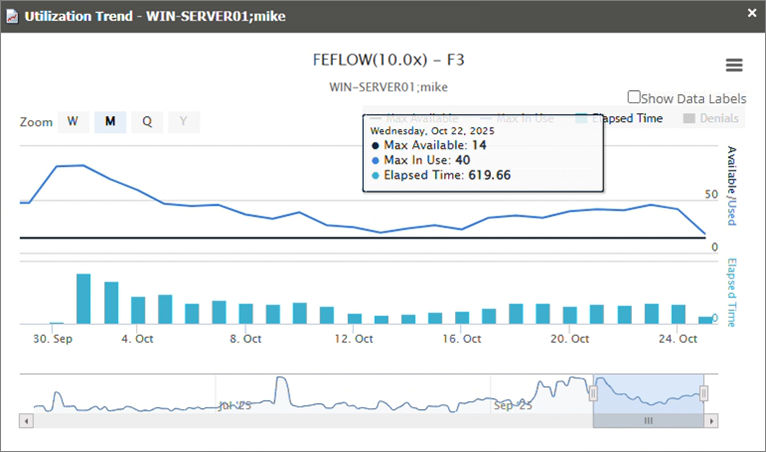Click the chart title FEFLOW(10.0x) - F3
Viewport: 766px width, 452px height.
click(388, 60)
